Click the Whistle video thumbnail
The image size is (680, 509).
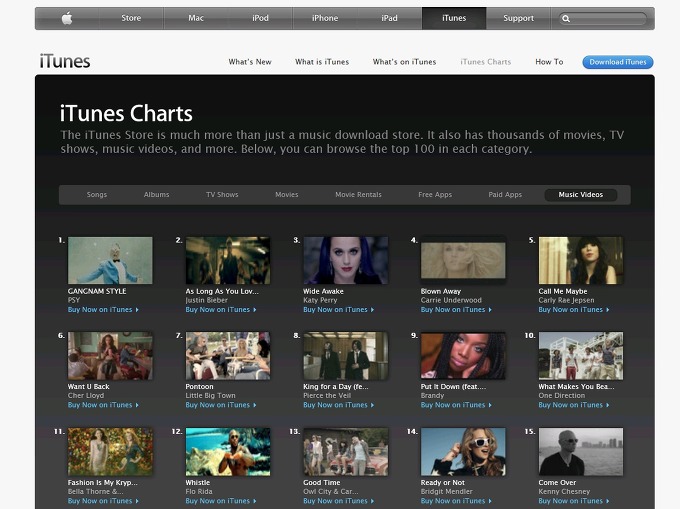228,451
